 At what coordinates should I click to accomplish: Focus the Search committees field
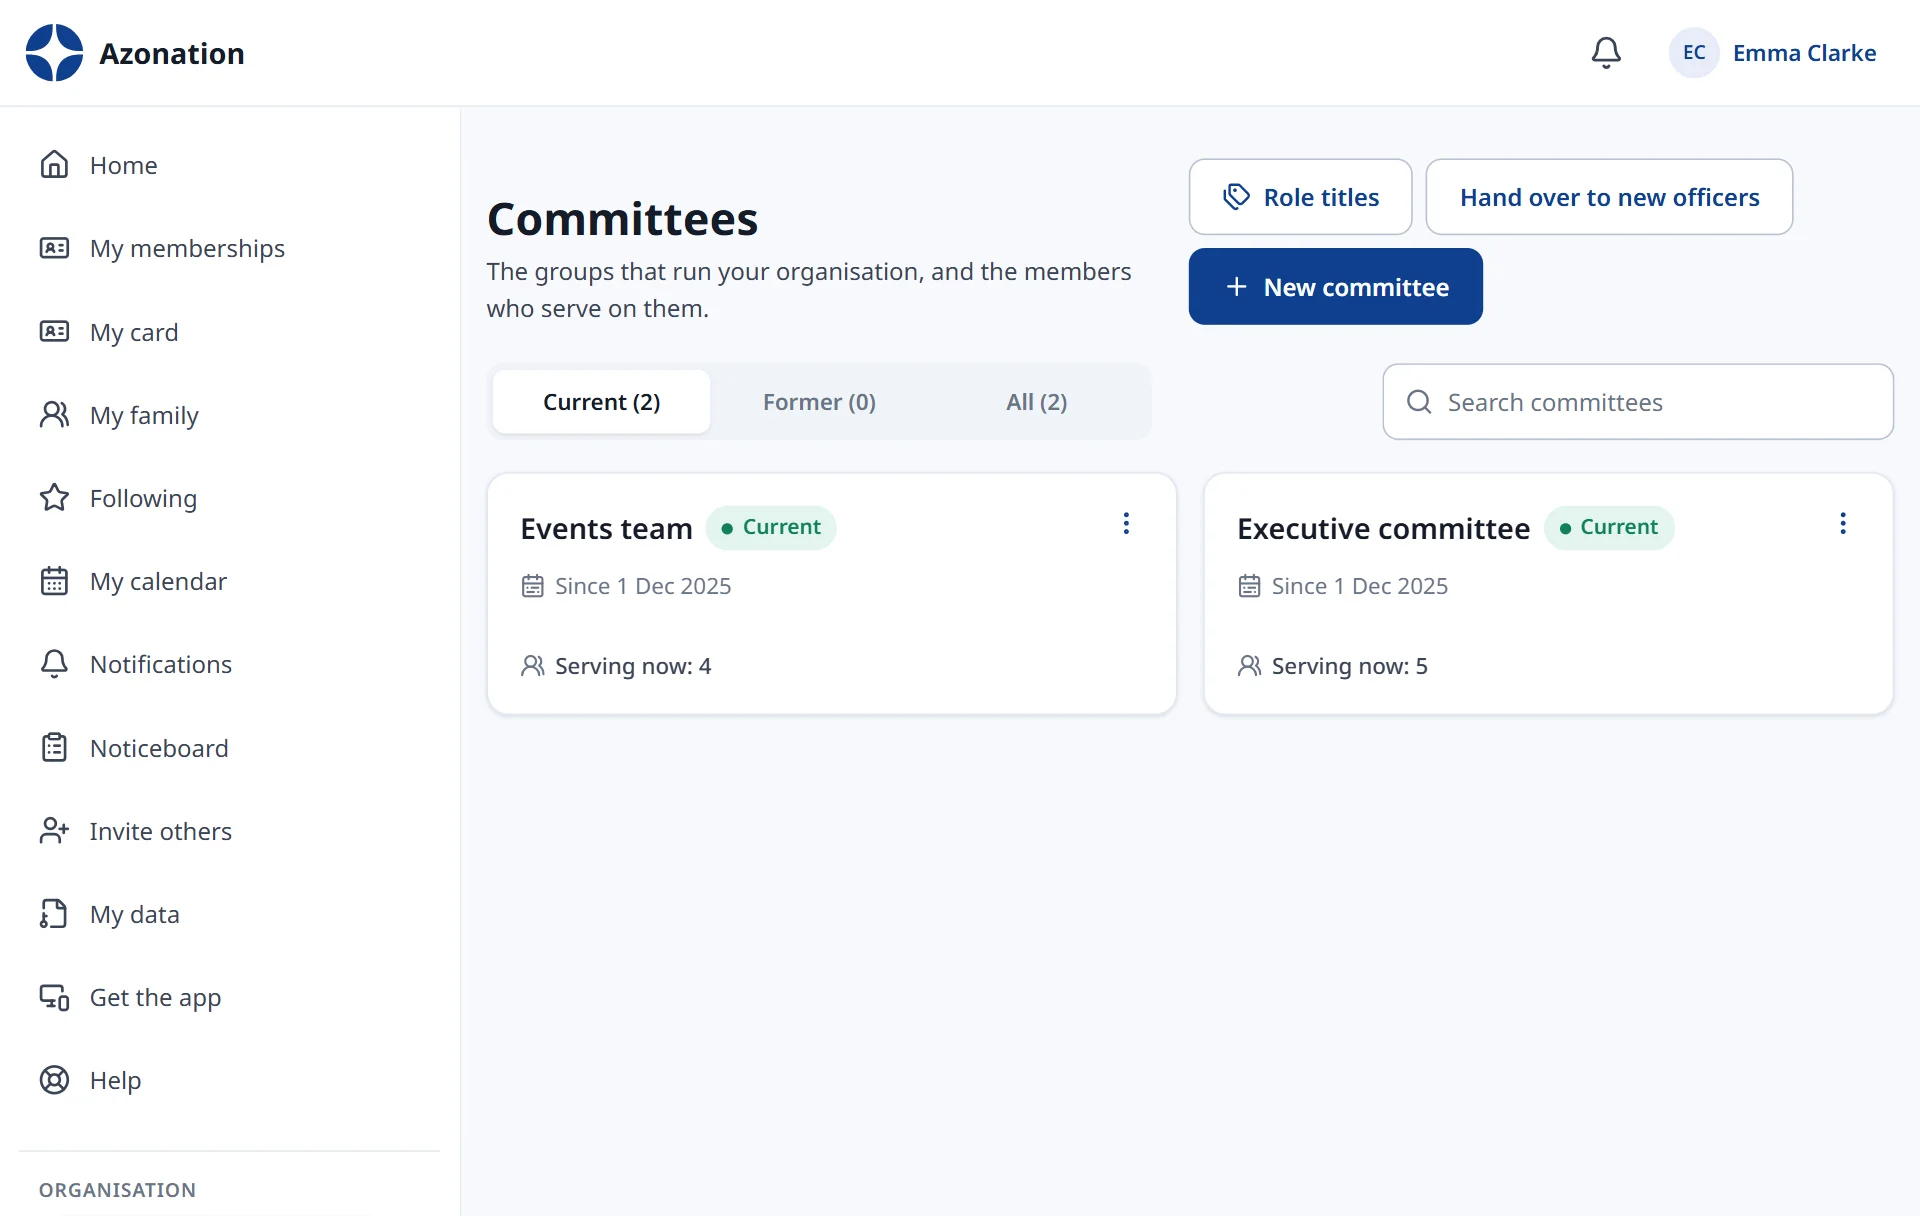(1638, 402)
